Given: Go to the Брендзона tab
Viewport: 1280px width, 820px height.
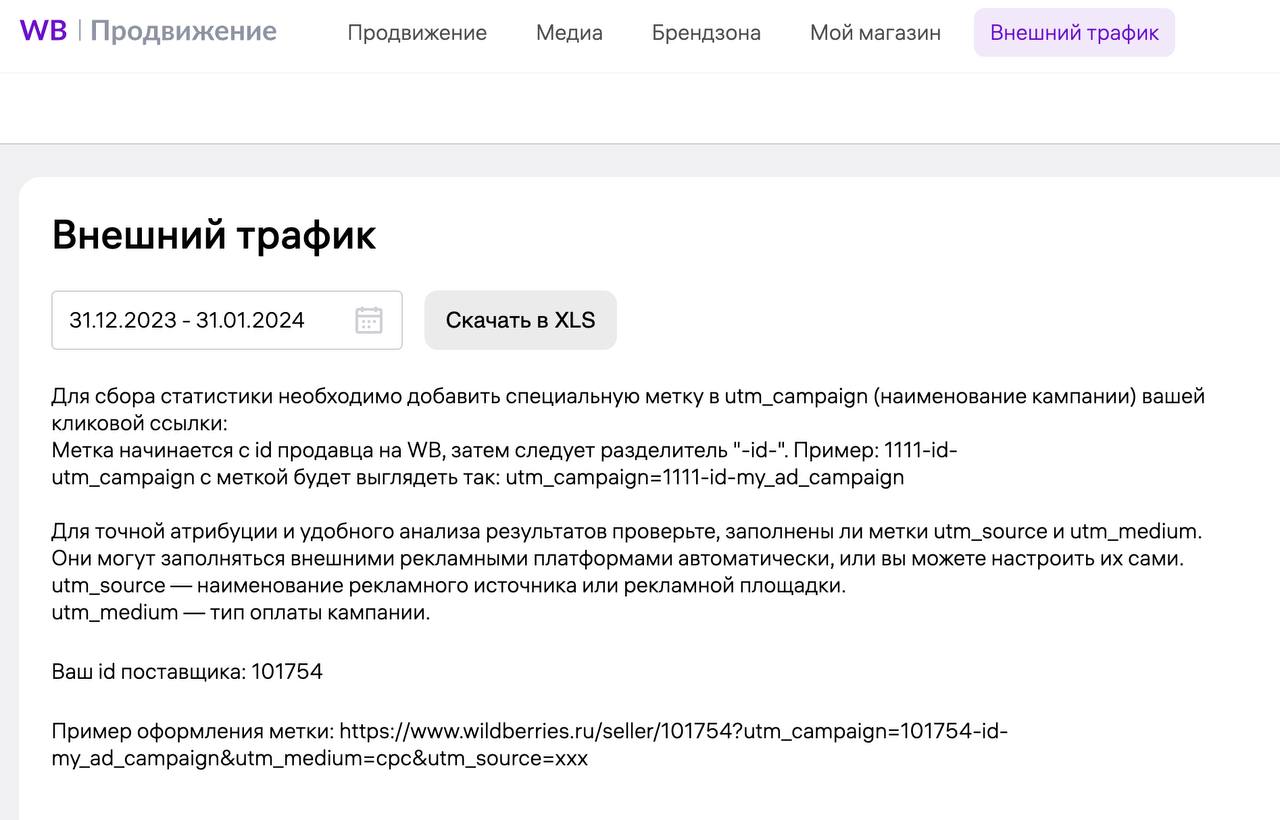Looking at the screenshot, I should (706, 33).
